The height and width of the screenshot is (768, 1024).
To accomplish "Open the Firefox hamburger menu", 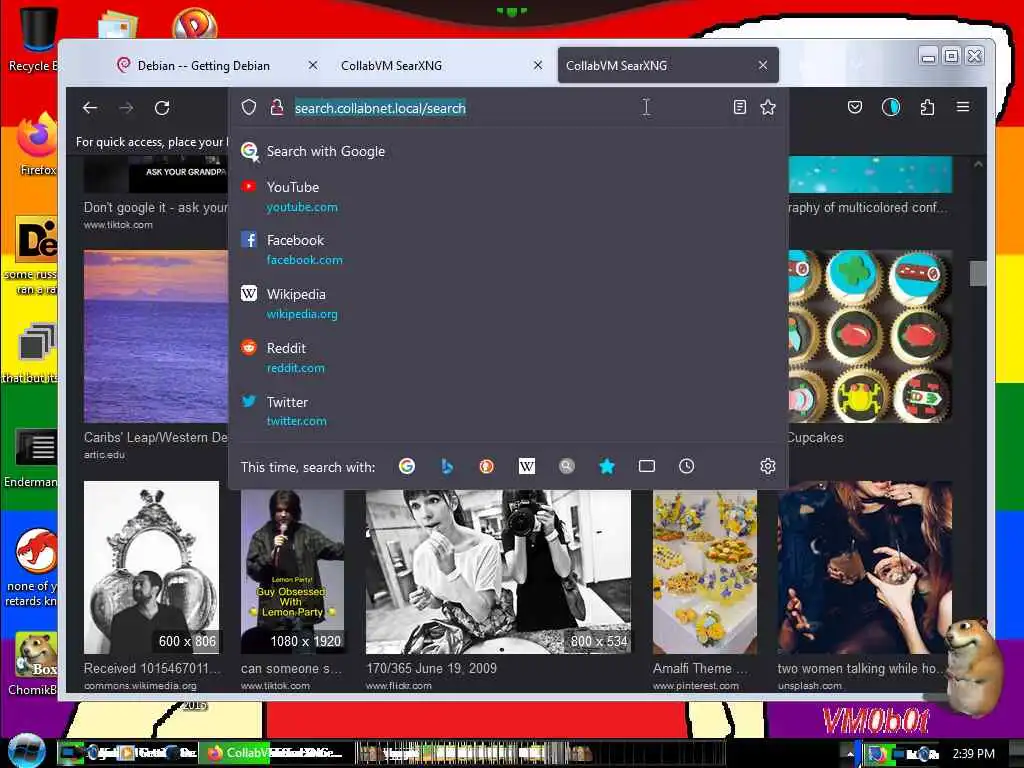I will click(963, 106).
